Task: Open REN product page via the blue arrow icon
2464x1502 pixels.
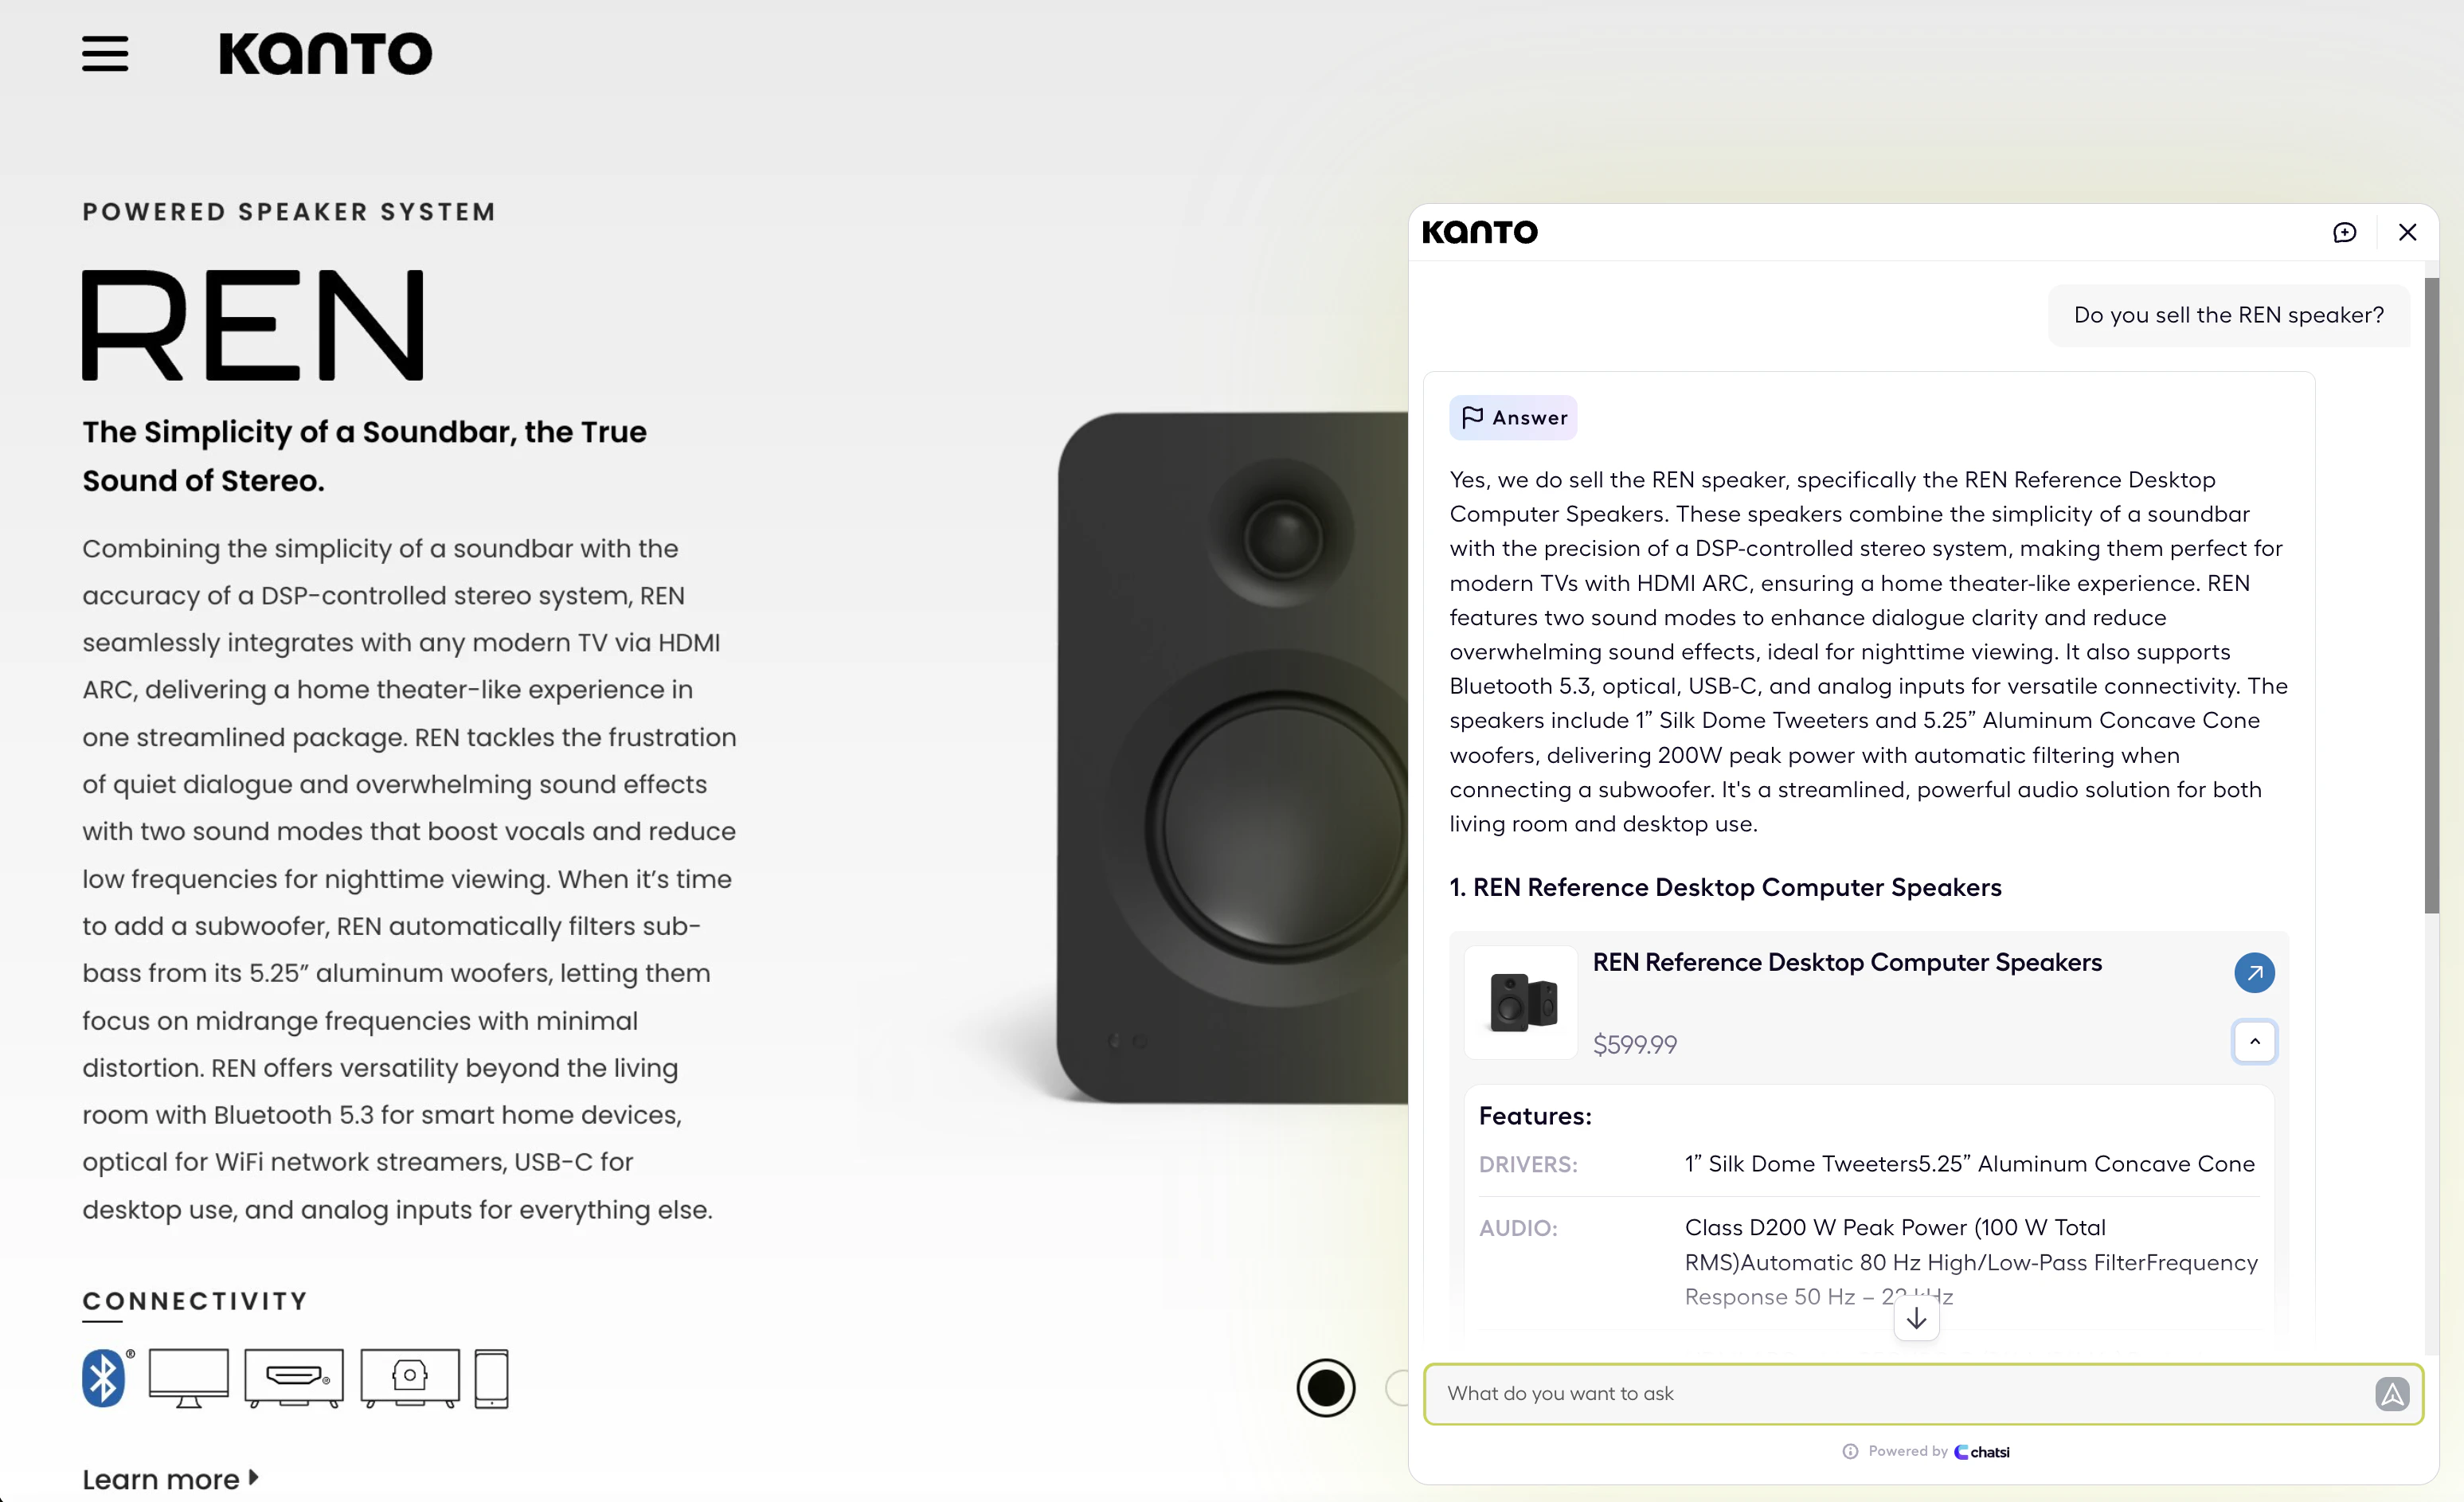Action: click(2254, 973)
